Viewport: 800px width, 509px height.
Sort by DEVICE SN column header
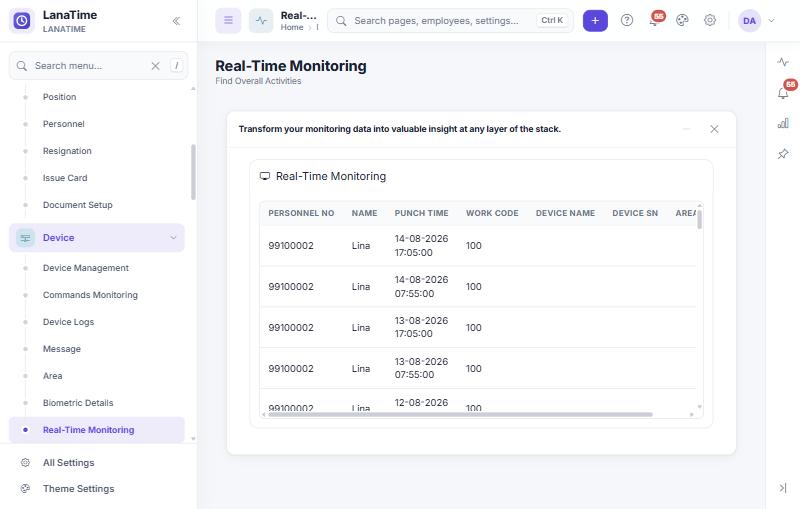click(635, 213)
